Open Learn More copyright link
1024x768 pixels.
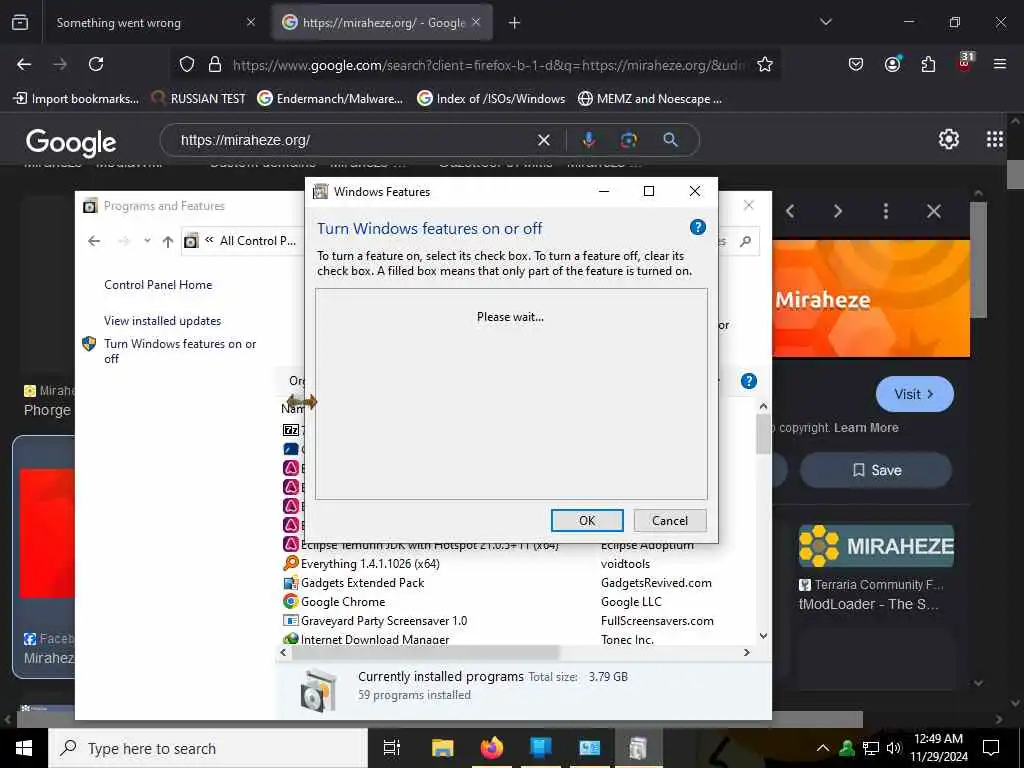[866, 428]
